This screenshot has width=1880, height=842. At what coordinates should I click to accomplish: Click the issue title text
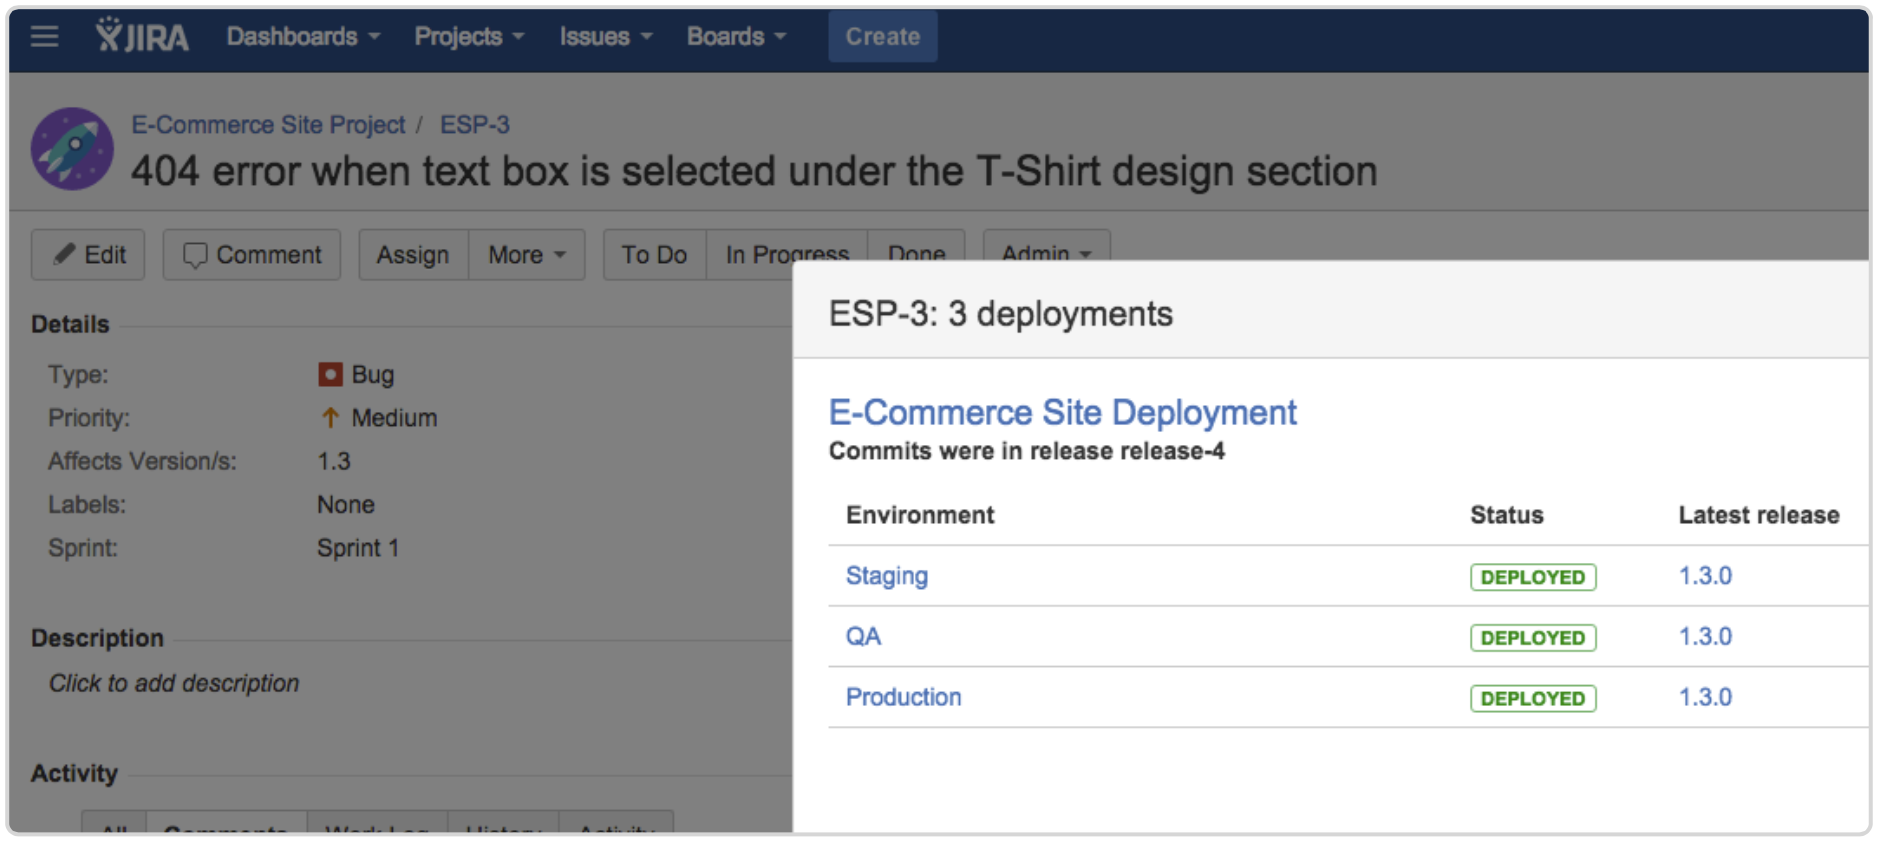tap(754, 171)
